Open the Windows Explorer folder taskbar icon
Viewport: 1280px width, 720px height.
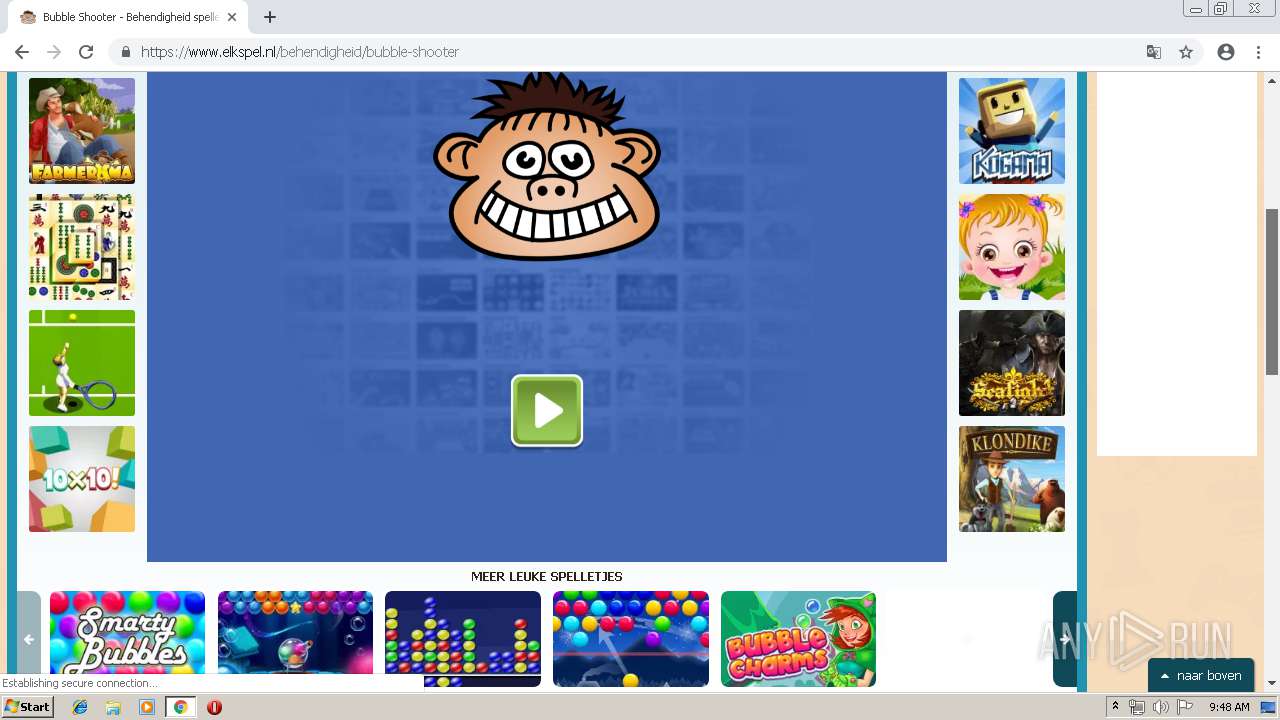coord(113,707)
